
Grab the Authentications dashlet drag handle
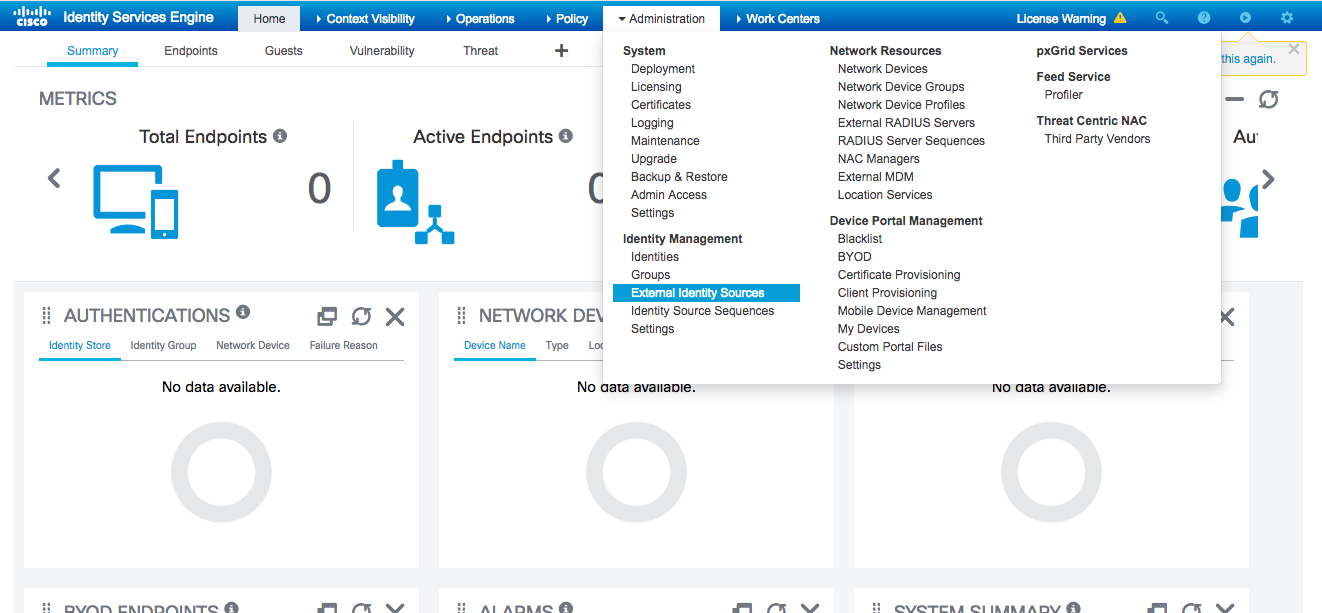[46, 316]
